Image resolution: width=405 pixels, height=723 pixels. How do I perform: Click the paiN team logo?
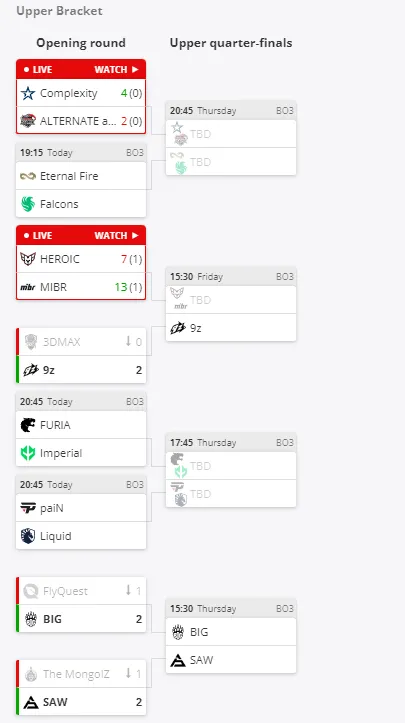(x=28, y=508)
